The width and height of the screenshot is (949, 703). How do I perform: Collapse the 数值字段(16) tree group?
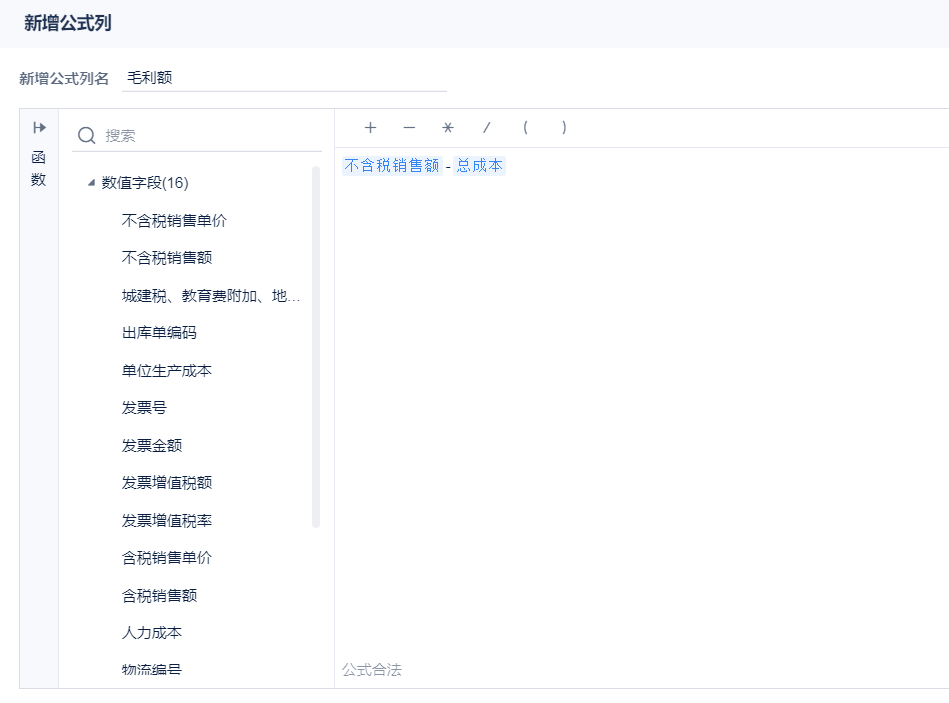click(91, 183)
